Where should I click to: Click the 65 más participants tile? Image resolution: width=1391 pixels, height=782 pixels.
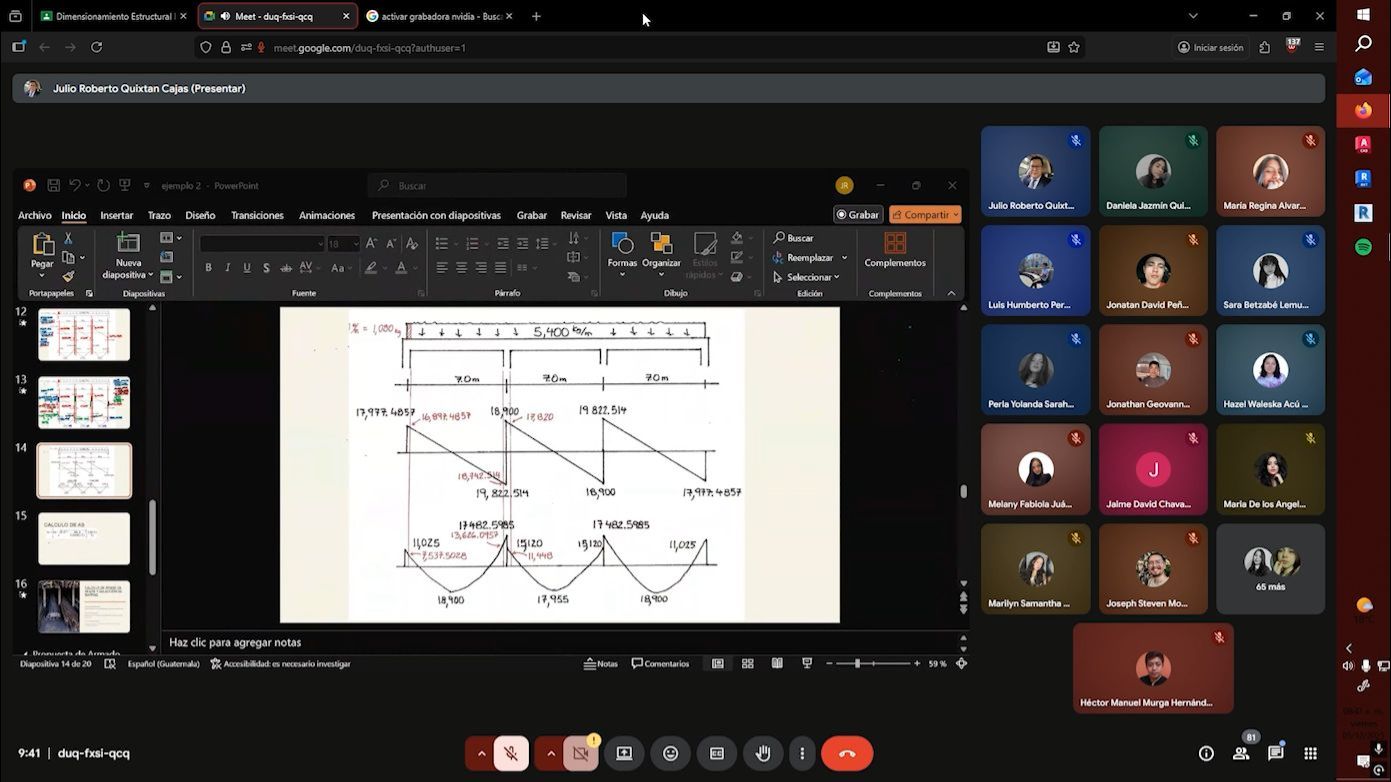click(1270, 568)
